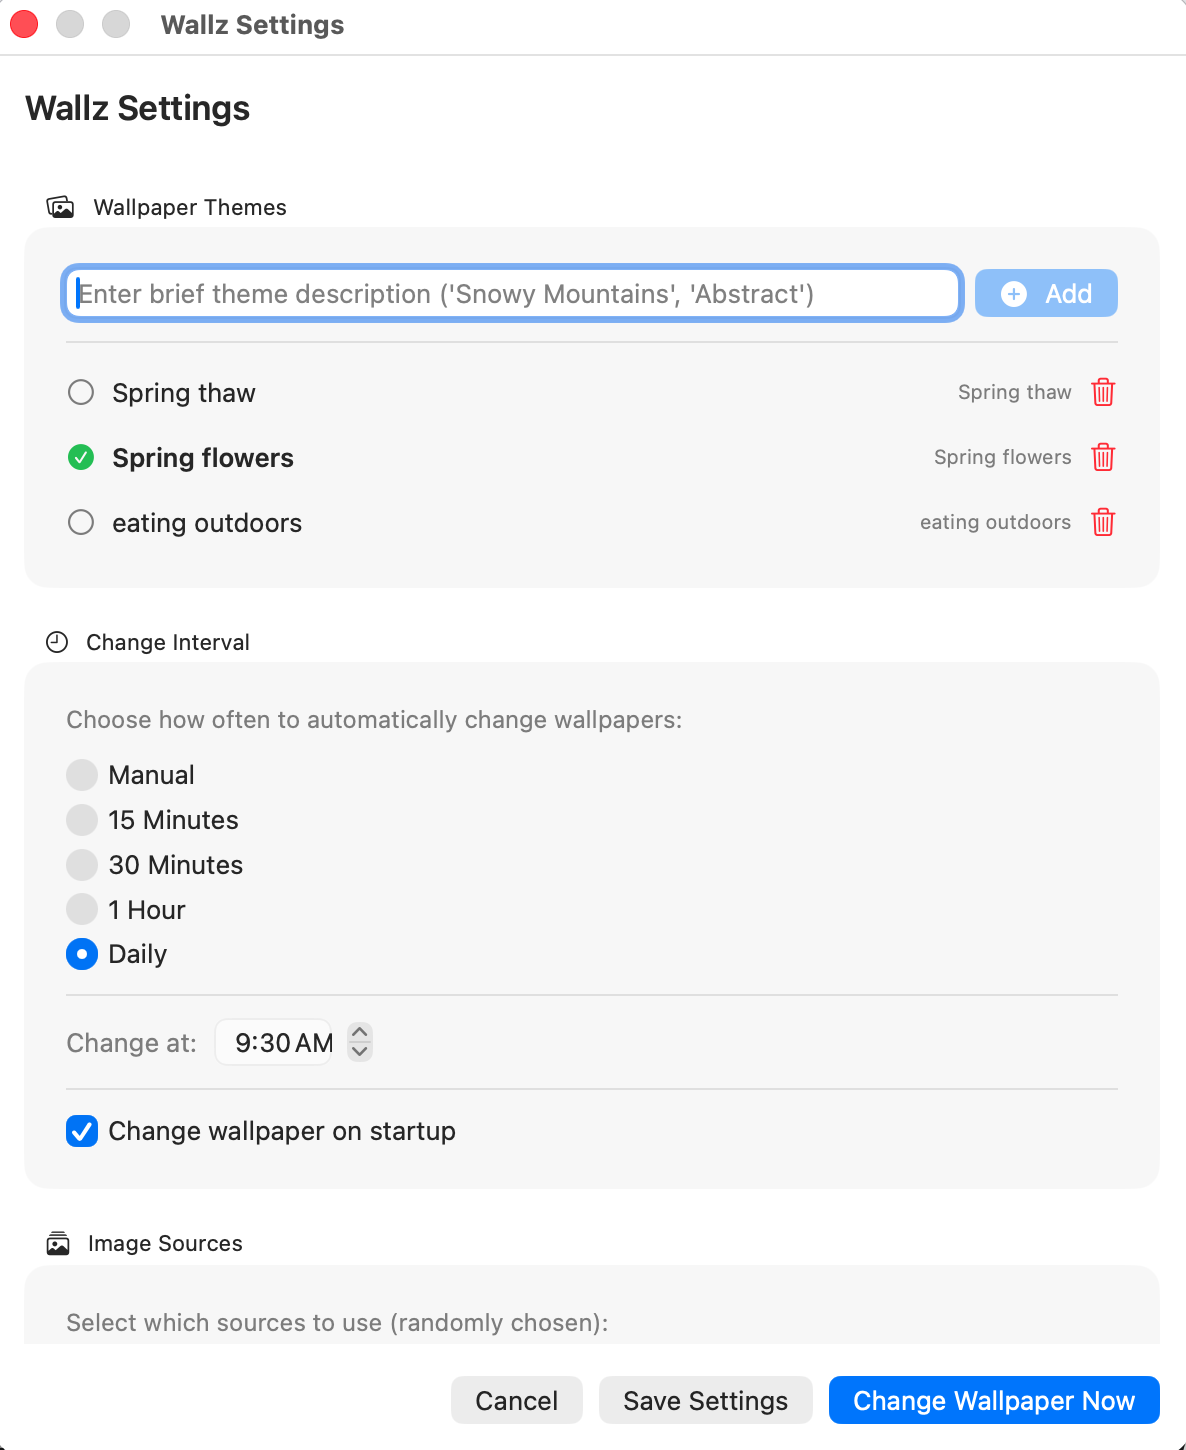Select the 15 Minutes interval
This screenshot has height=1450, width=1186.
coord(82,819)
